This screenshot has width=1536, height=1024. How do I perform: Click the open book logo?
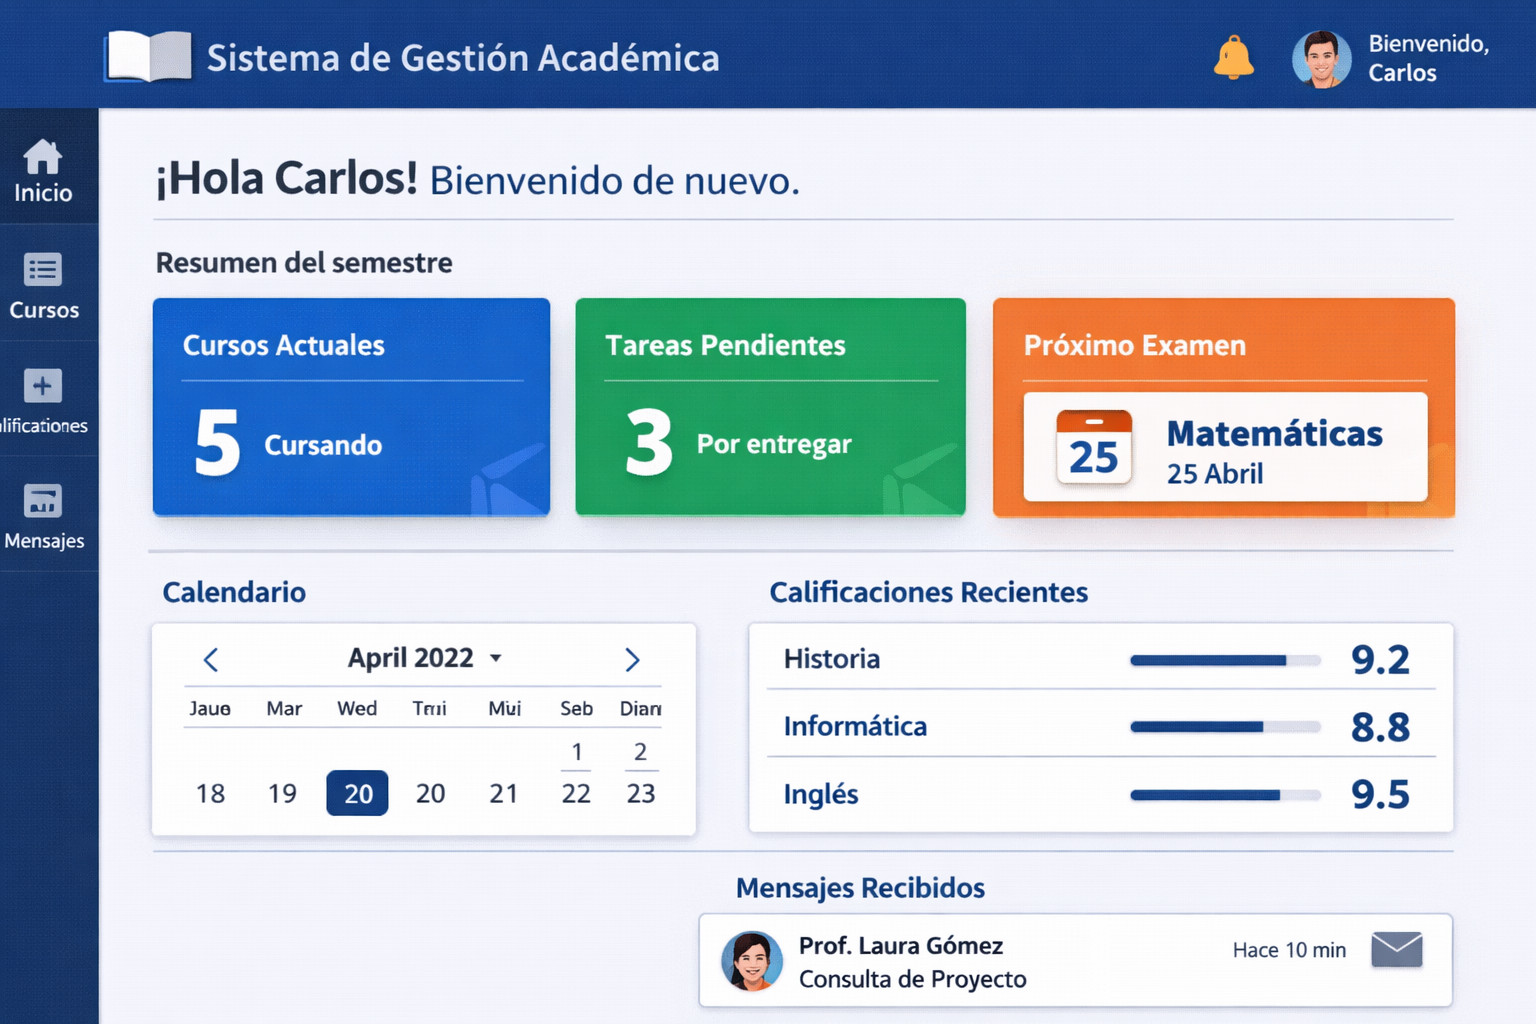pos(149,56)
